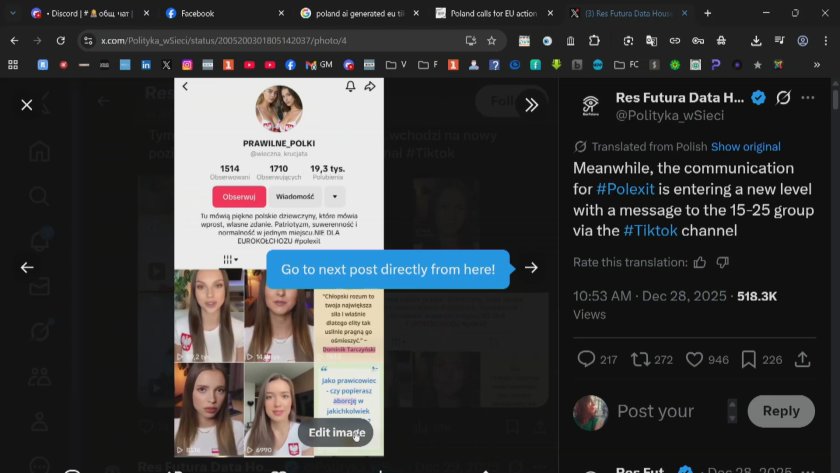The image size is (840, 473).
Task: Close the photo viewer with the X
Action: 27,105
